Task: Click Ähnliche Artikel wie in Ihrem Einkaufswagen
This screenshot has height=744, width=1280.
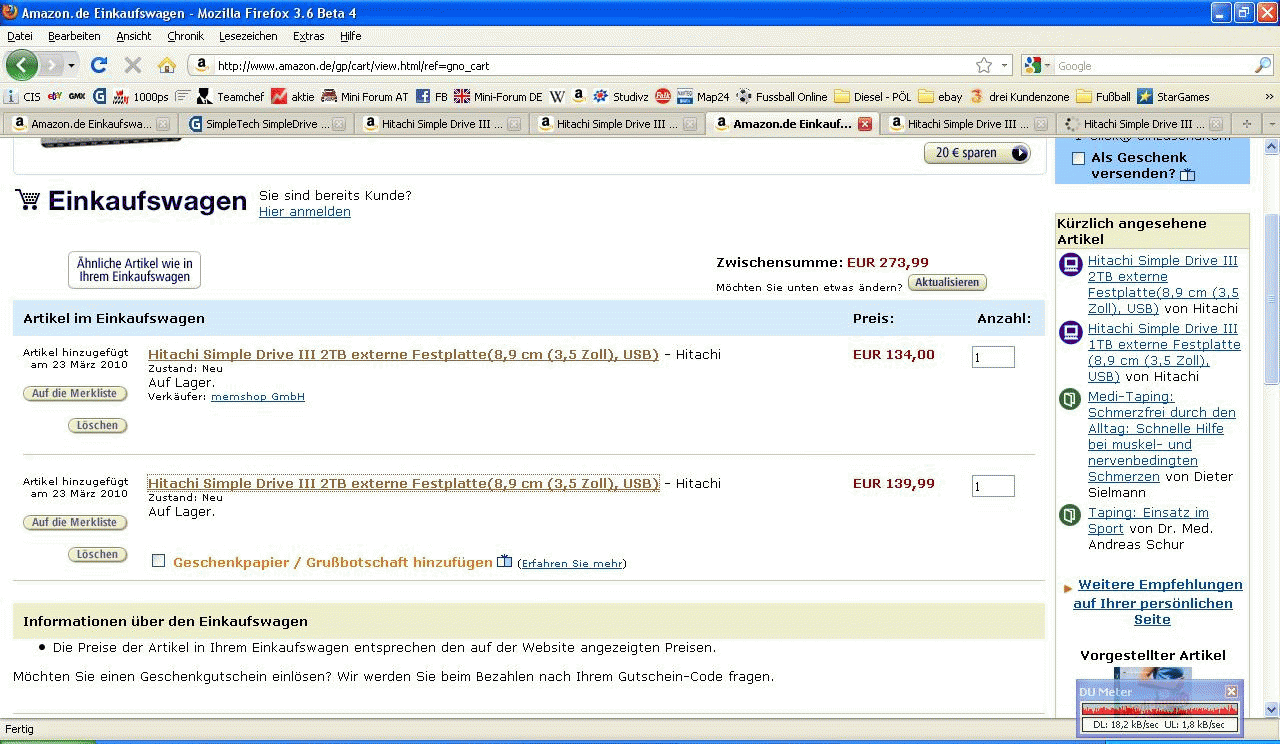Action: pos(134,270)
